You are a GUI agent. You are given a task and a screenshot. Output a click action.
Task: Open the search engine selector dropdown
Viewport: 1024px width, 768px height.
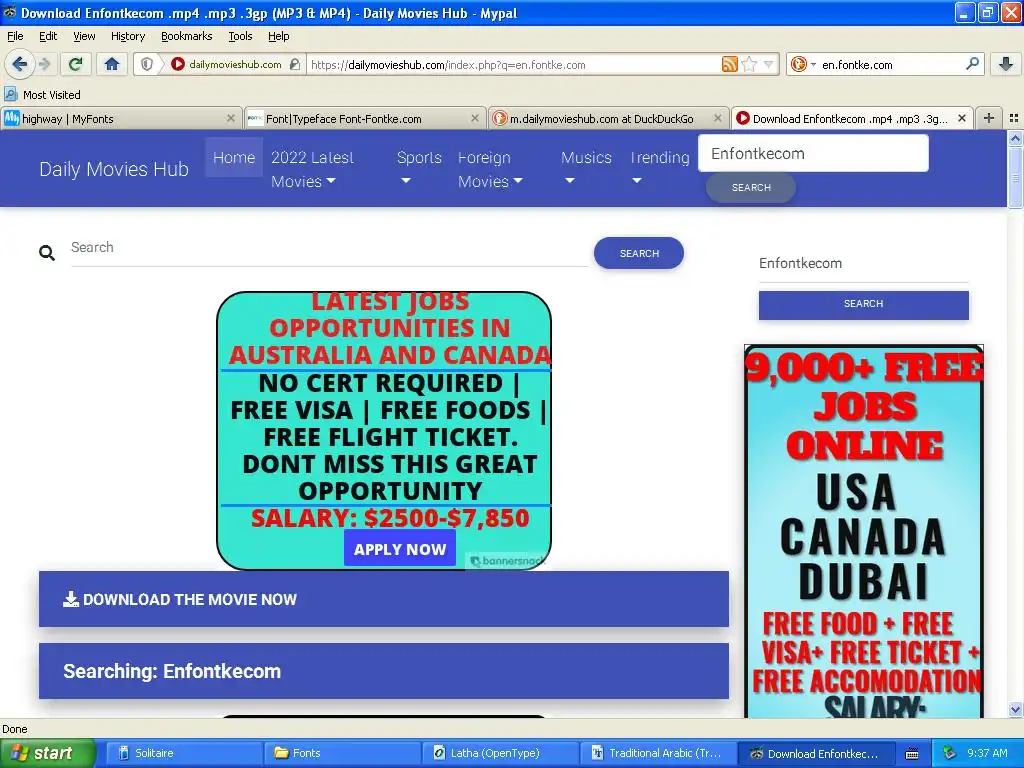(x=803, y=64)
